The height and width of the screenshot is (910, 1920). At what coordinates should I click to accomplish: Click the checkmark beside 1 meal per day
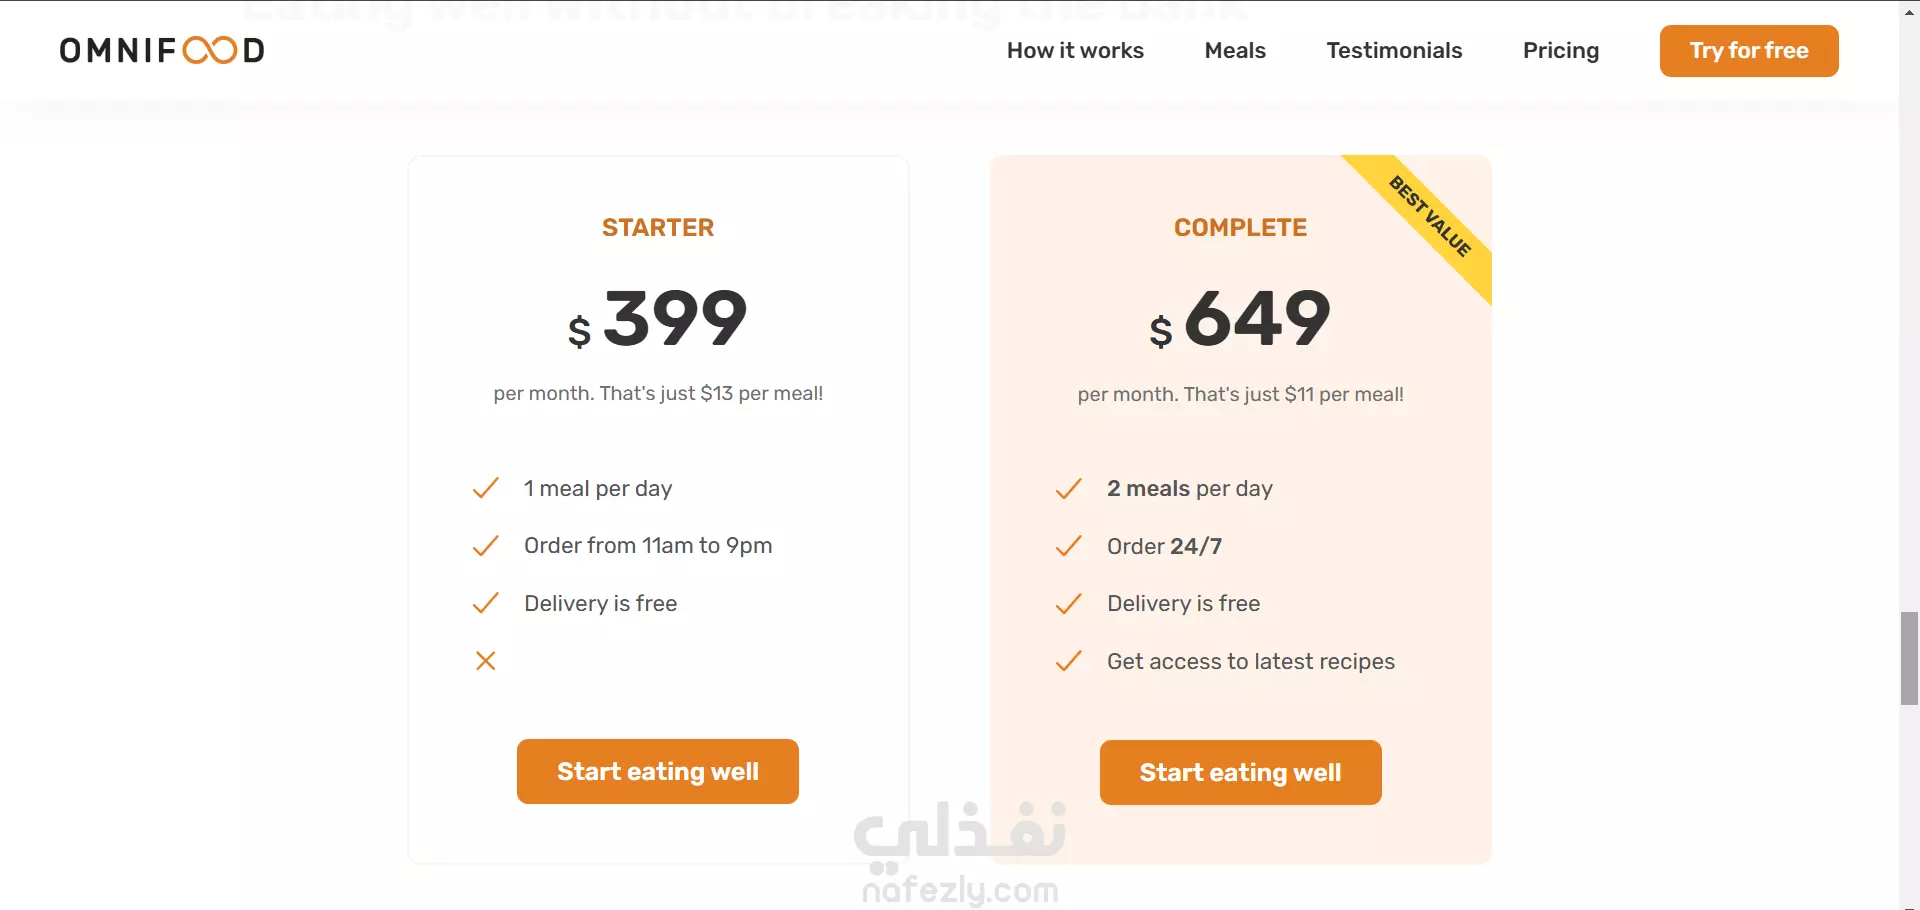(486, 488)
